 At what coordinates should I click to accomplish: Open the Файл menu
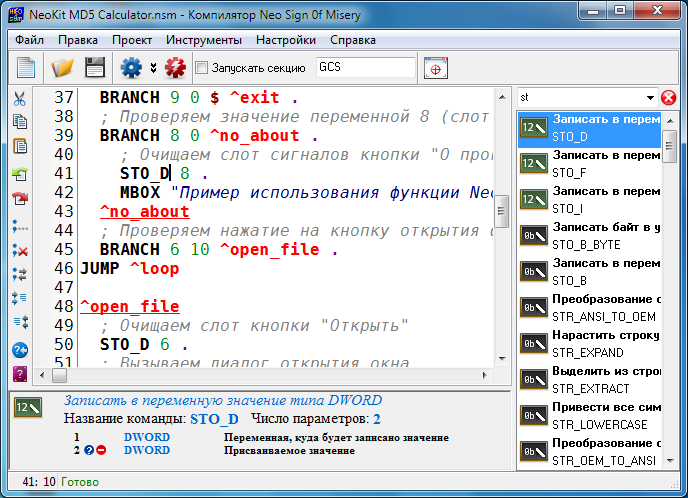[x=29, y=40]
